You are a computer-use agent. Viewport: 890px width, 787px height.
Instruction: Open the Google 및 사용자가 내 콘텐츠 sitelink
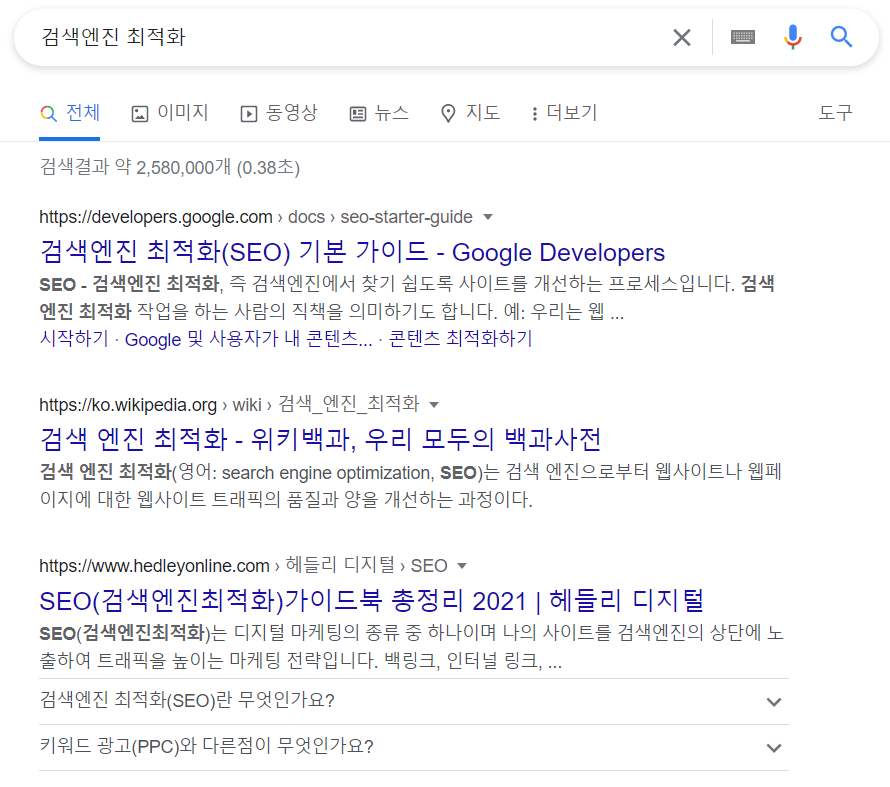point(249,339)
